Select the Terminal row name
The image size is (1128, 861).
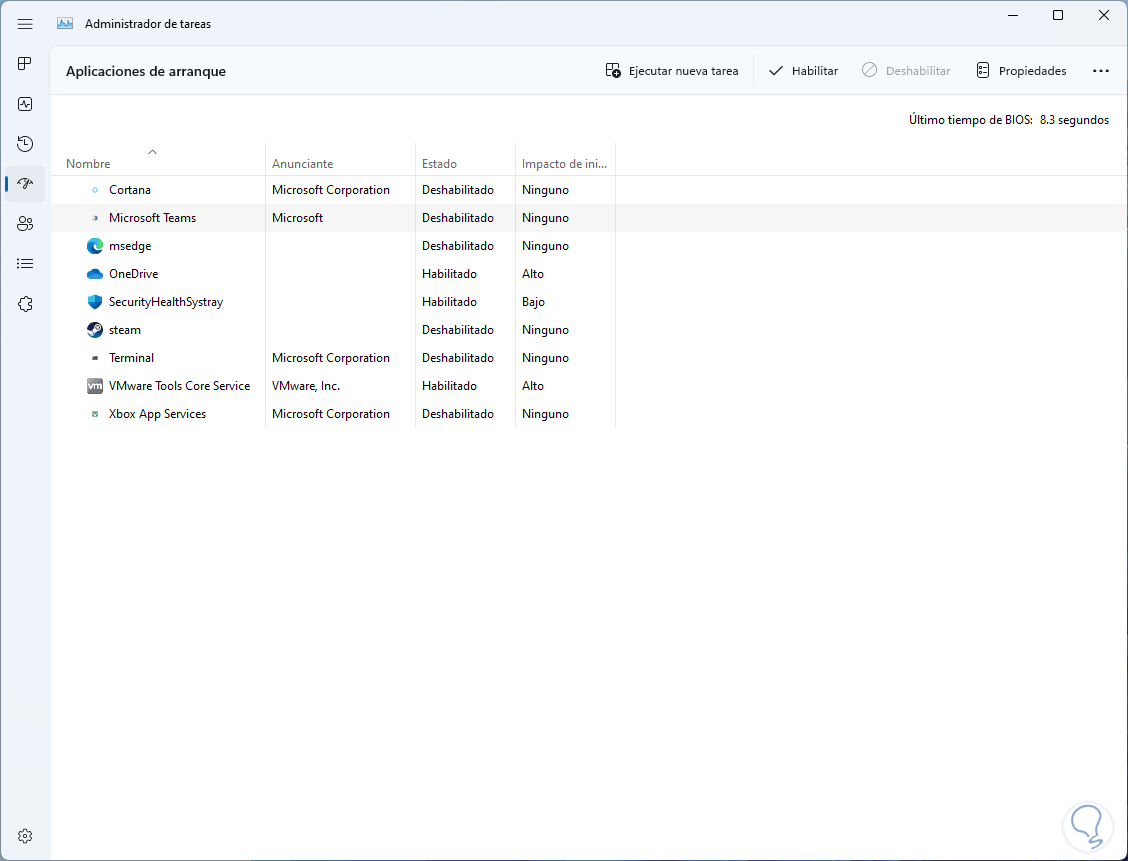pyautogui.click(x=131, y=358)
